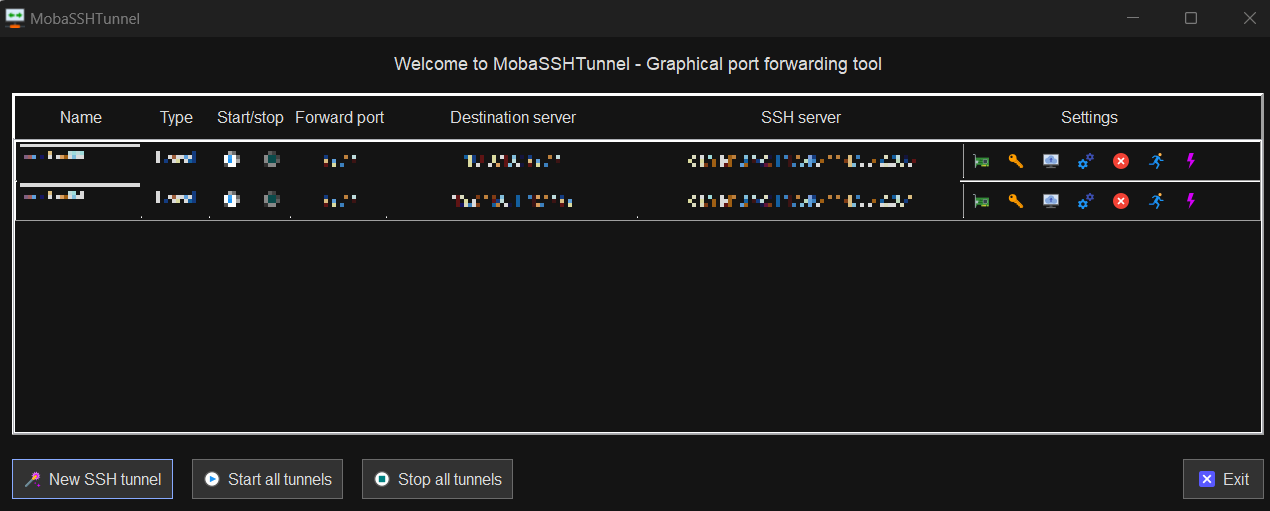Click Stop all tunnels
The image size is (1270, 511).
[x=438, y=479]
